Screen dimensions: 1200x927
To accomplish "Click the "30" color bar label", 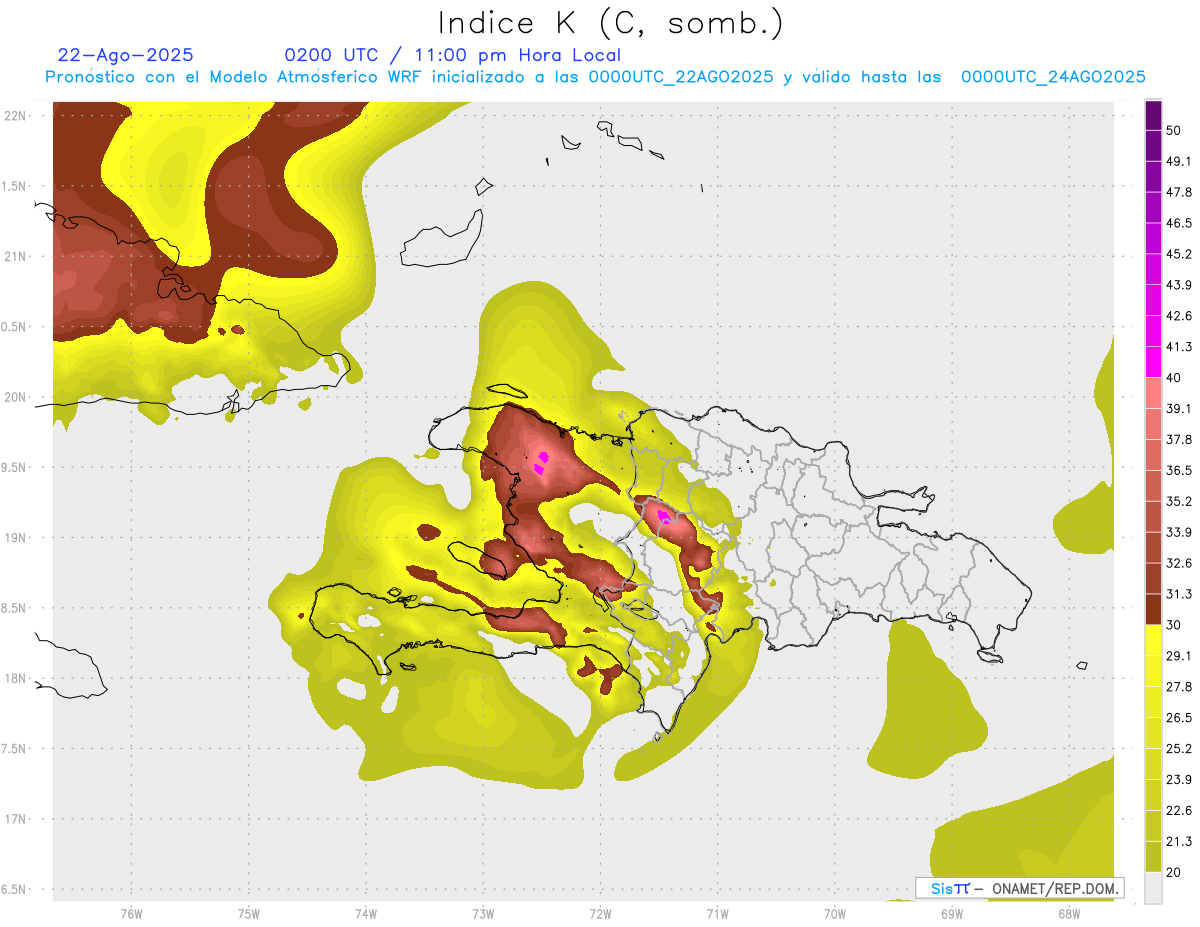I will (1174, 625).
